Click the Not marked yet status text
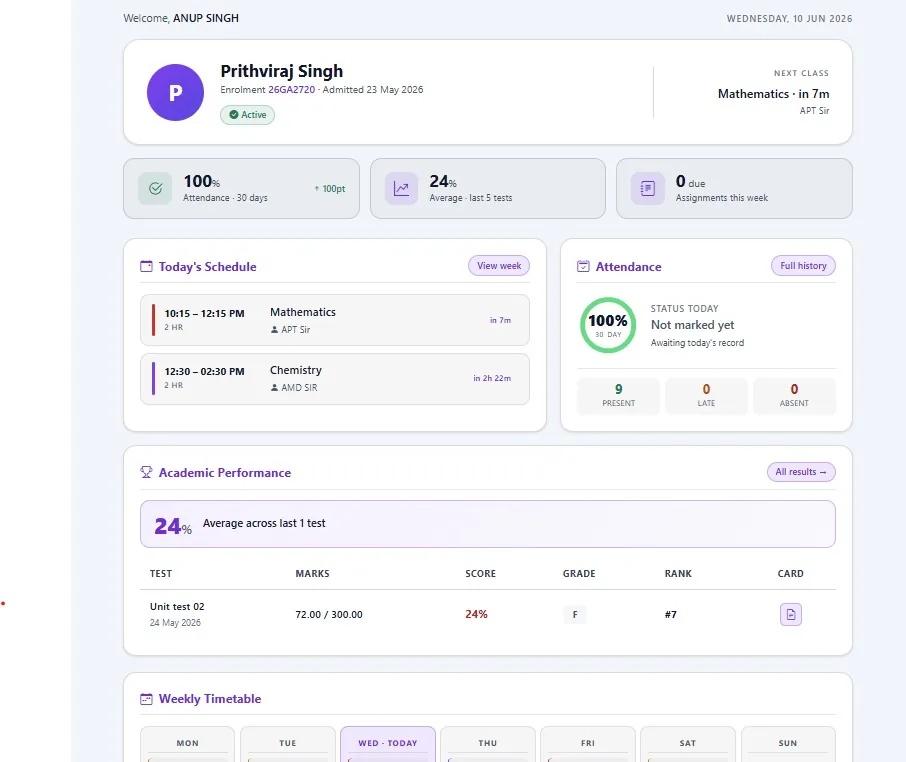The width and height of the screenshot is (906, 762). [x=692, y=325]
